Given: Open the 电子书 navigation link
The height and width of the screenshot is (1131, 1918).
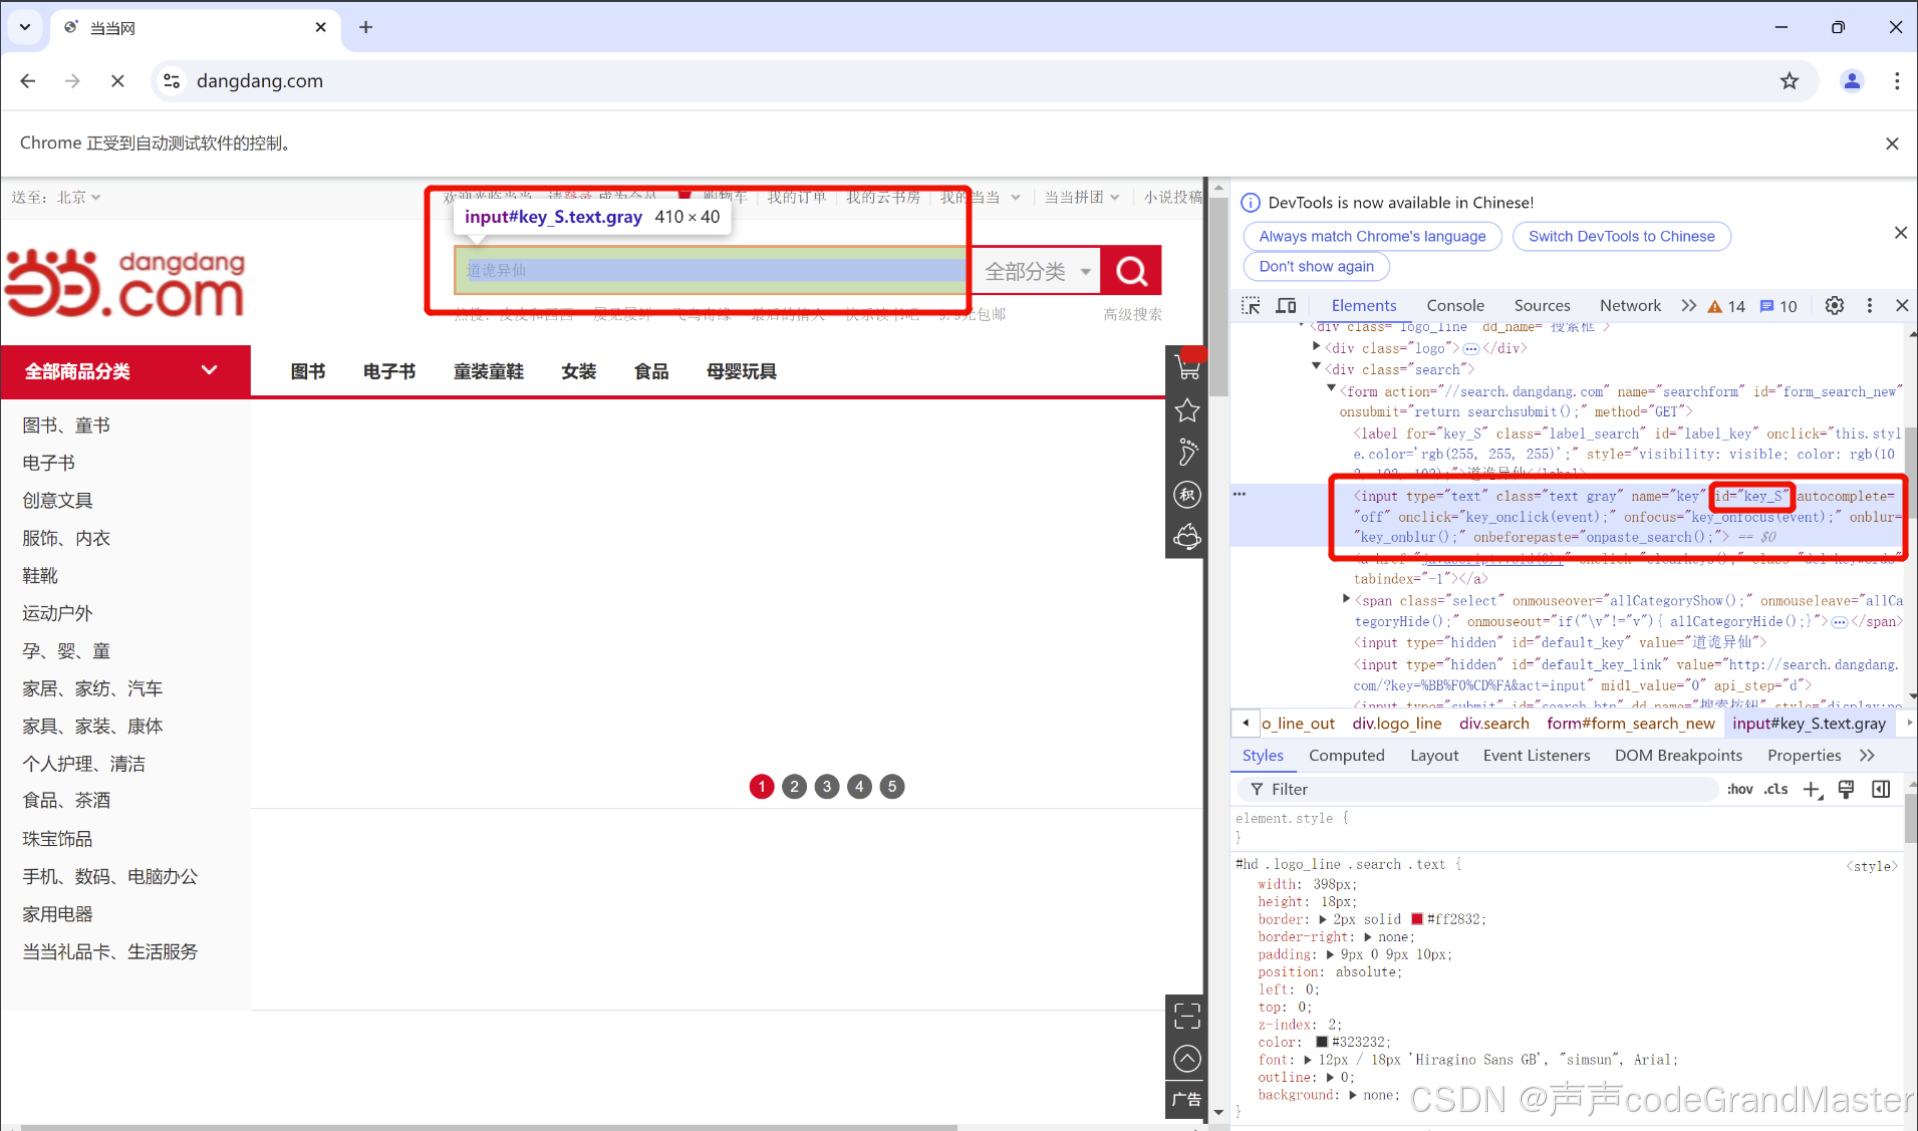Looking at the screenshot, I should click(x=389, y=372).
